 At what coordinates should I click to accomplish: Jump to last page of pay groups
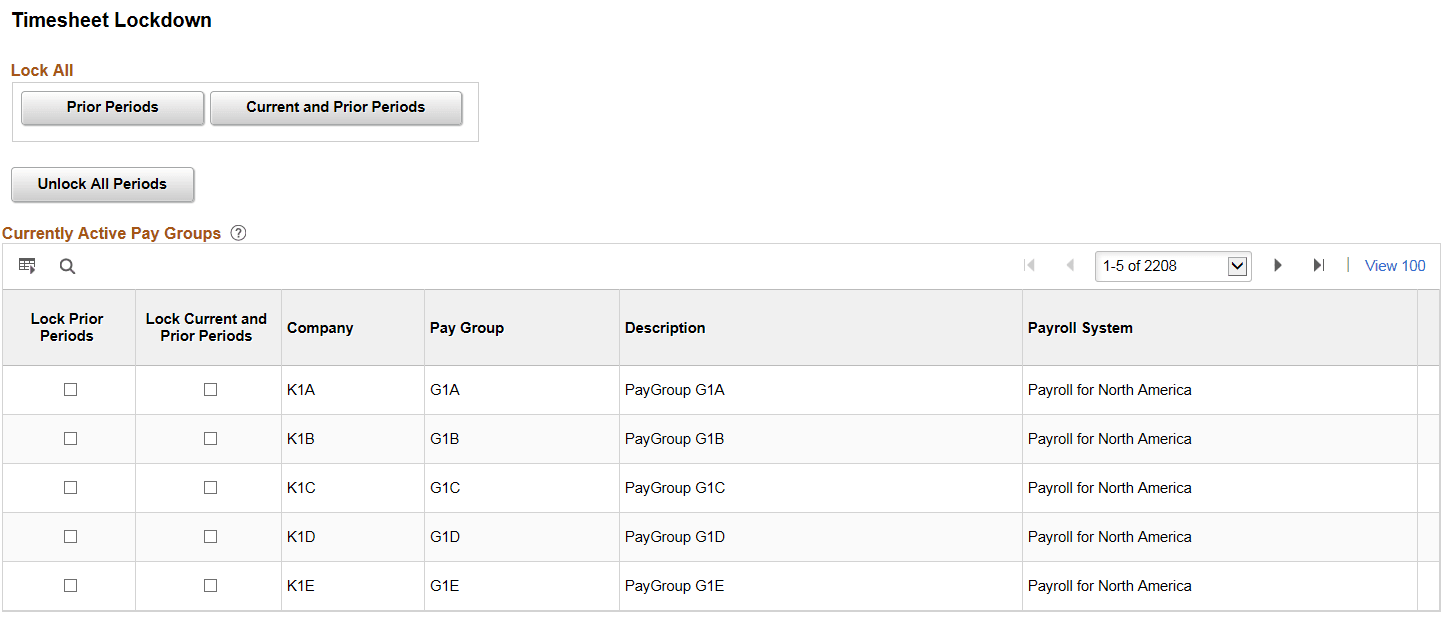pyautogui.click(x=1318, y=265)
